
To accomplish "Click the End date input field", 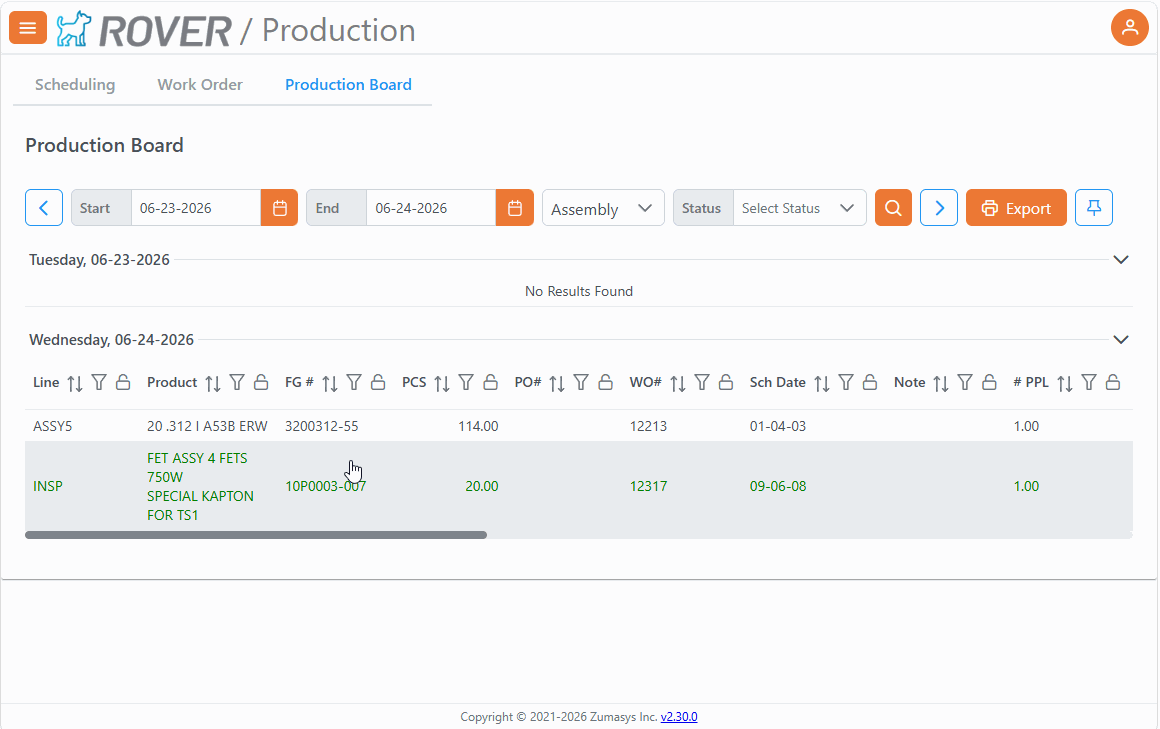I will coord(431,208).
